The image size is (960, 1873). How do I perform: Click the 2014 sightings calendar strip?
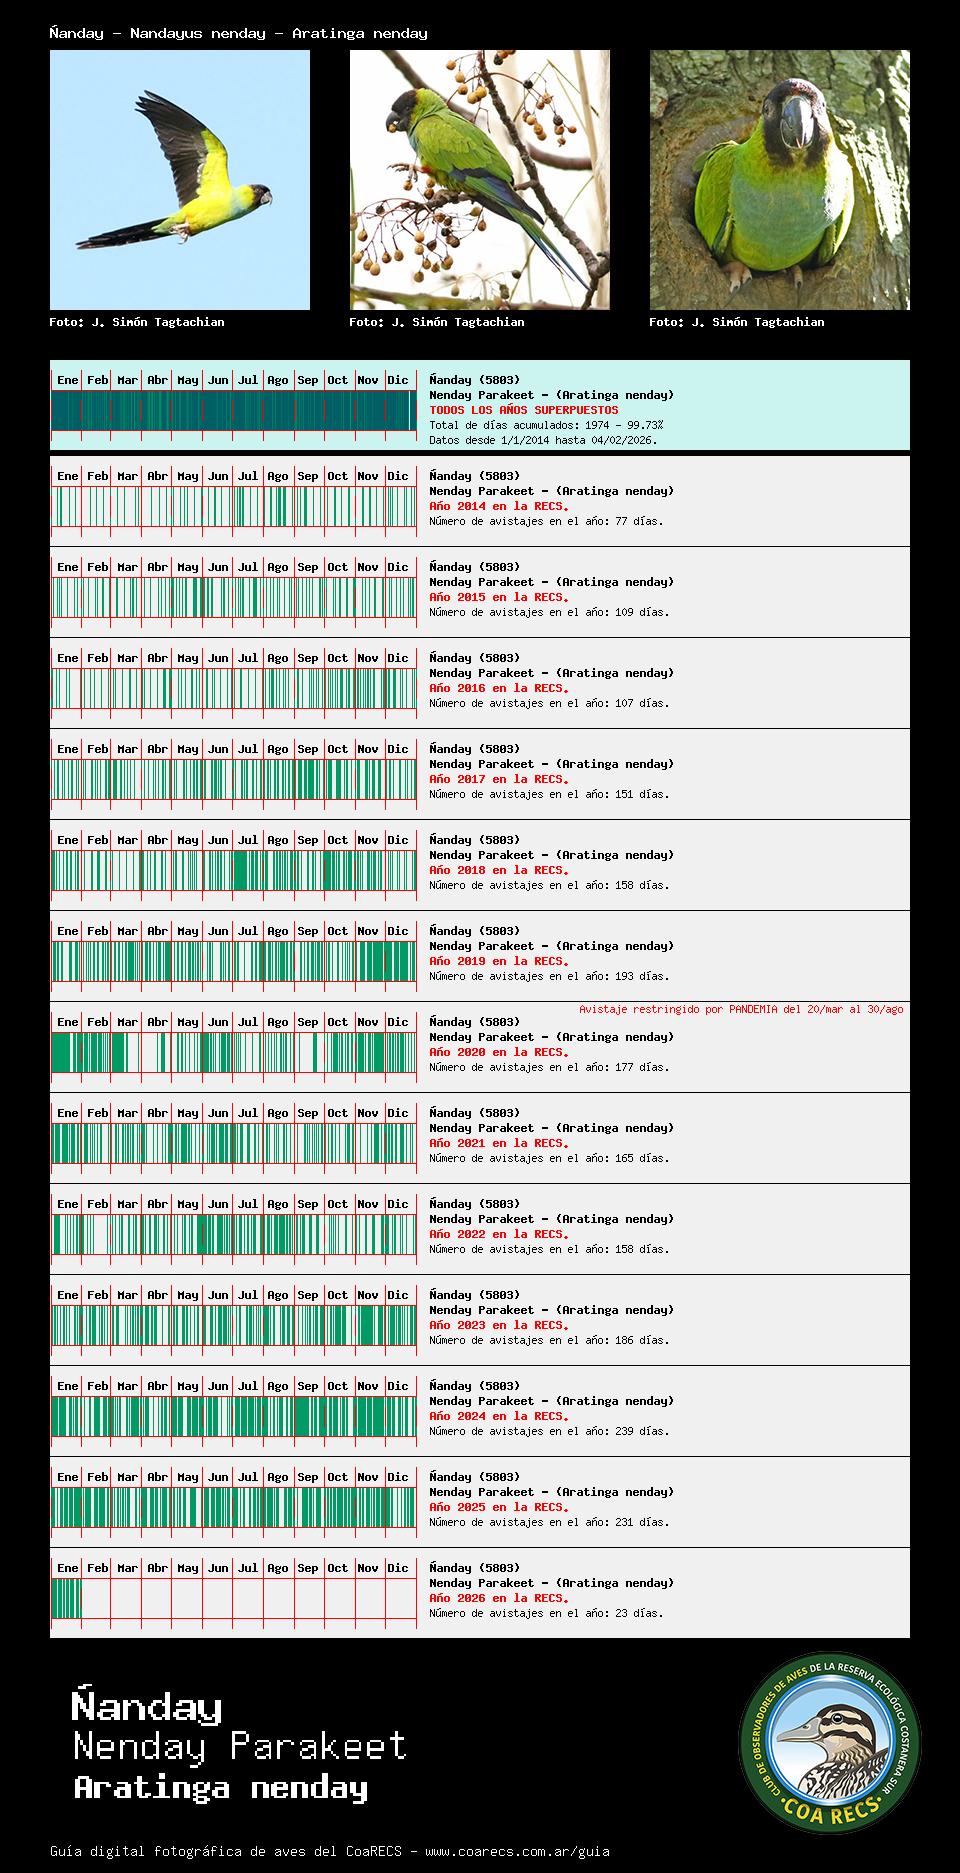pyautogui.click(x=234, y=507)
